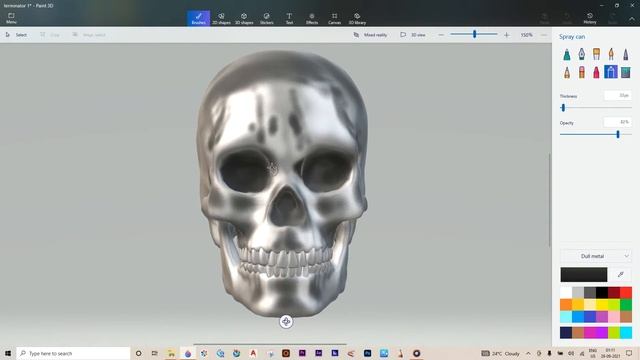Screen dimensions: 640x360
Task: Click the skull's left eye socket
Action: pos(245,171)
